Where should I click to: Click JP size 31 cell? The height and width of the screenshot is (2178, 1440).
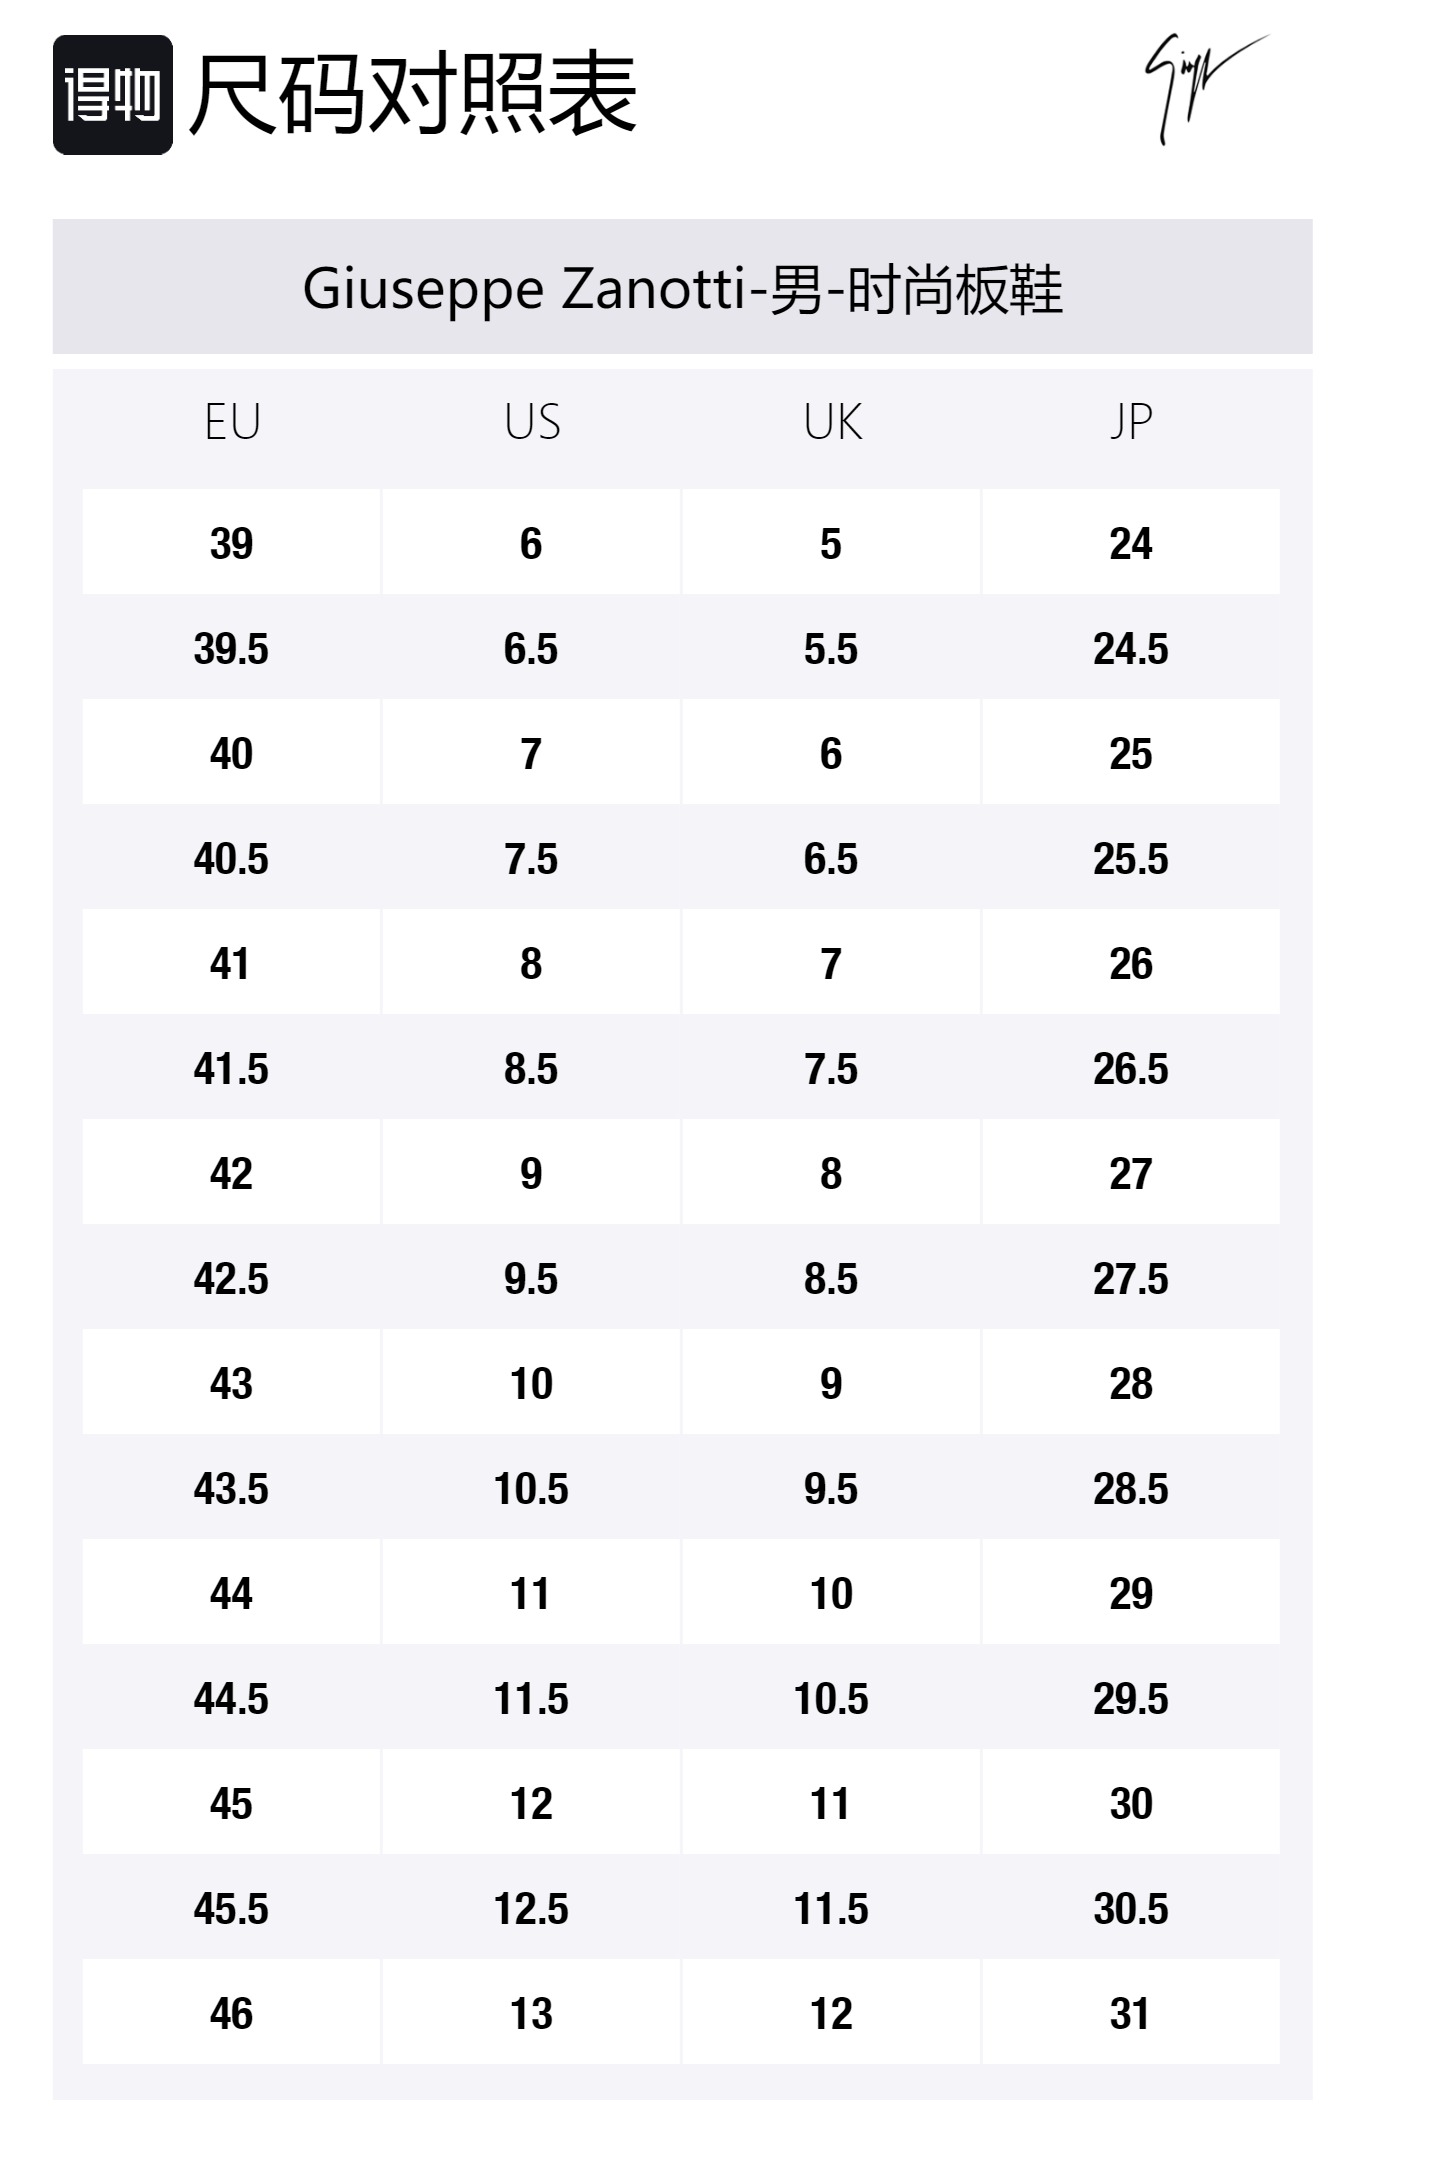(1131, 2014)
